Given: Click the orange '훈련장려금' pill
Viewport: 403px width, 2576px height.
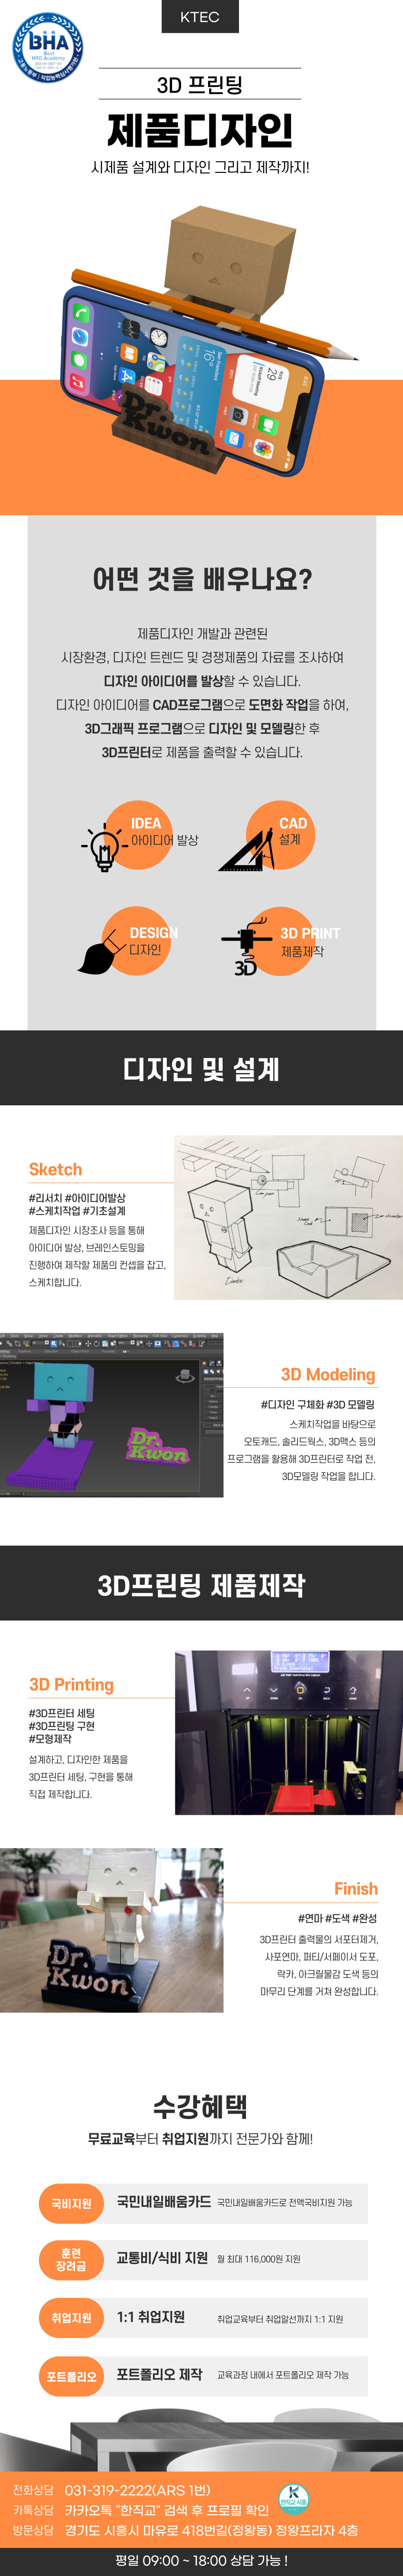Looking at the screenshot, I should [x=71, y=2260].
